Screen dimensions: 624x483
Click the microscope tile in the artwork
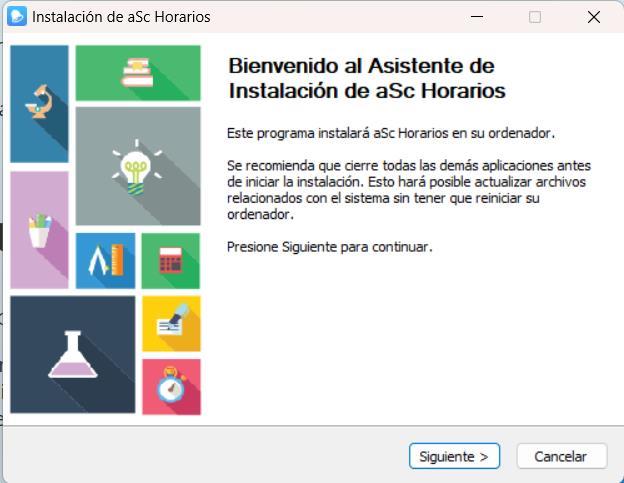coord(39,104)
